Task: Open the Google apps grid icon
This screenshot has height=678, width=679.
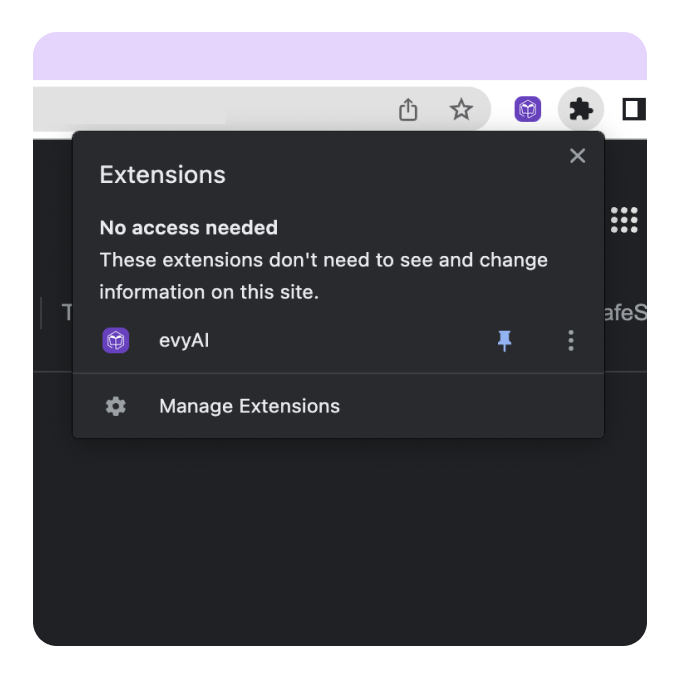Action: tap(624, 220)
